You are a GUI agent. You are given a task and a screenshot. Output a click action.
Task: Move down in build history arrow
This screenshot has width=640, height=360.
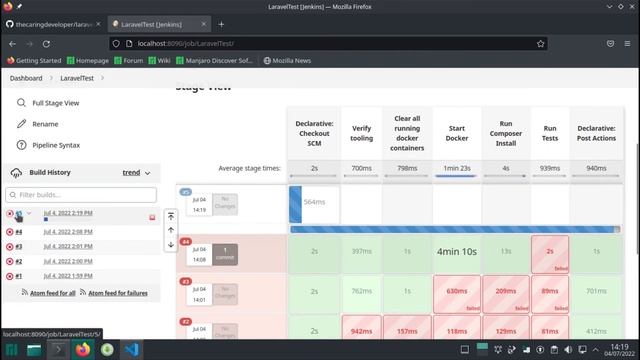[171, 245]
